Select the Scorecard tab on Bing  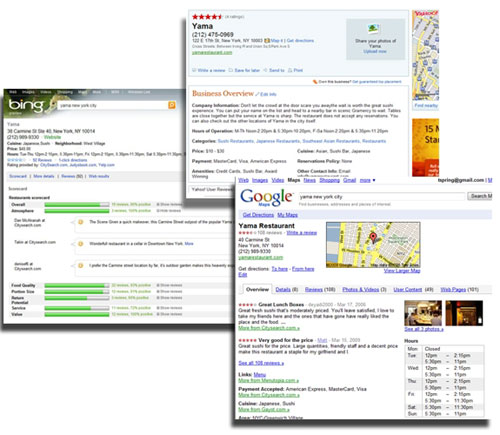[18, 176]
